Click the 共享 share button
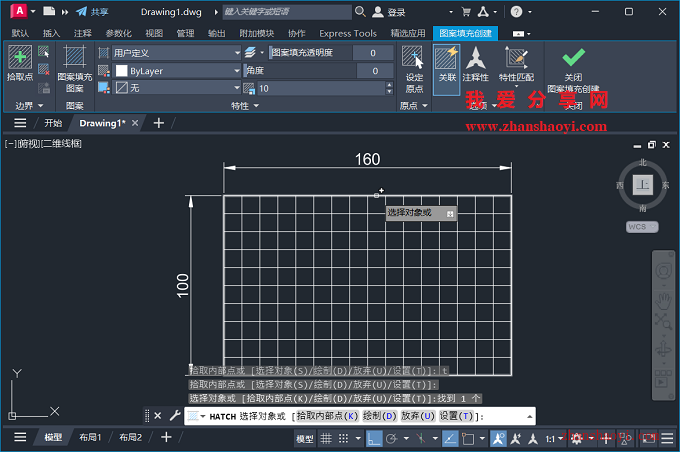 92,12
